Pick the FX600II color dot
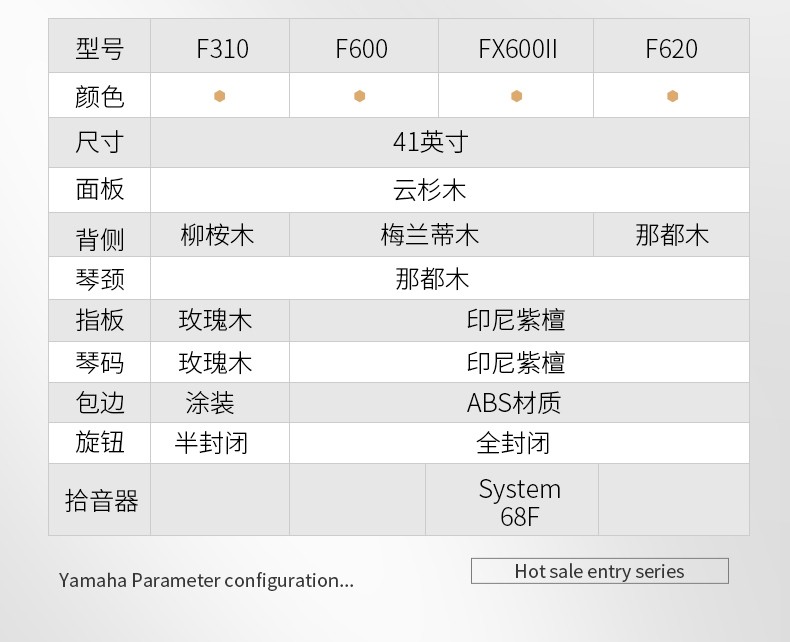Screen dimensions: 790x642 click(x=516, y=96)
